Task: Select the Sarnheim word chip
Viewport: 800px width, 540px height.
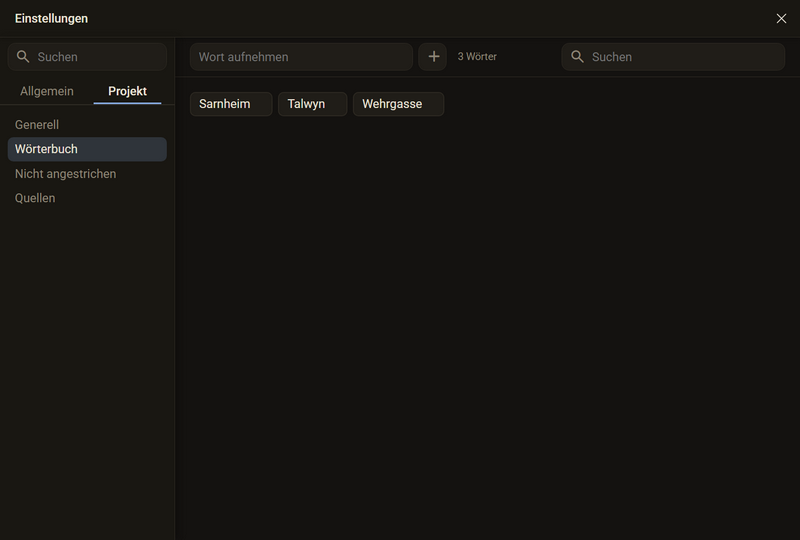Action: (231, 104)
